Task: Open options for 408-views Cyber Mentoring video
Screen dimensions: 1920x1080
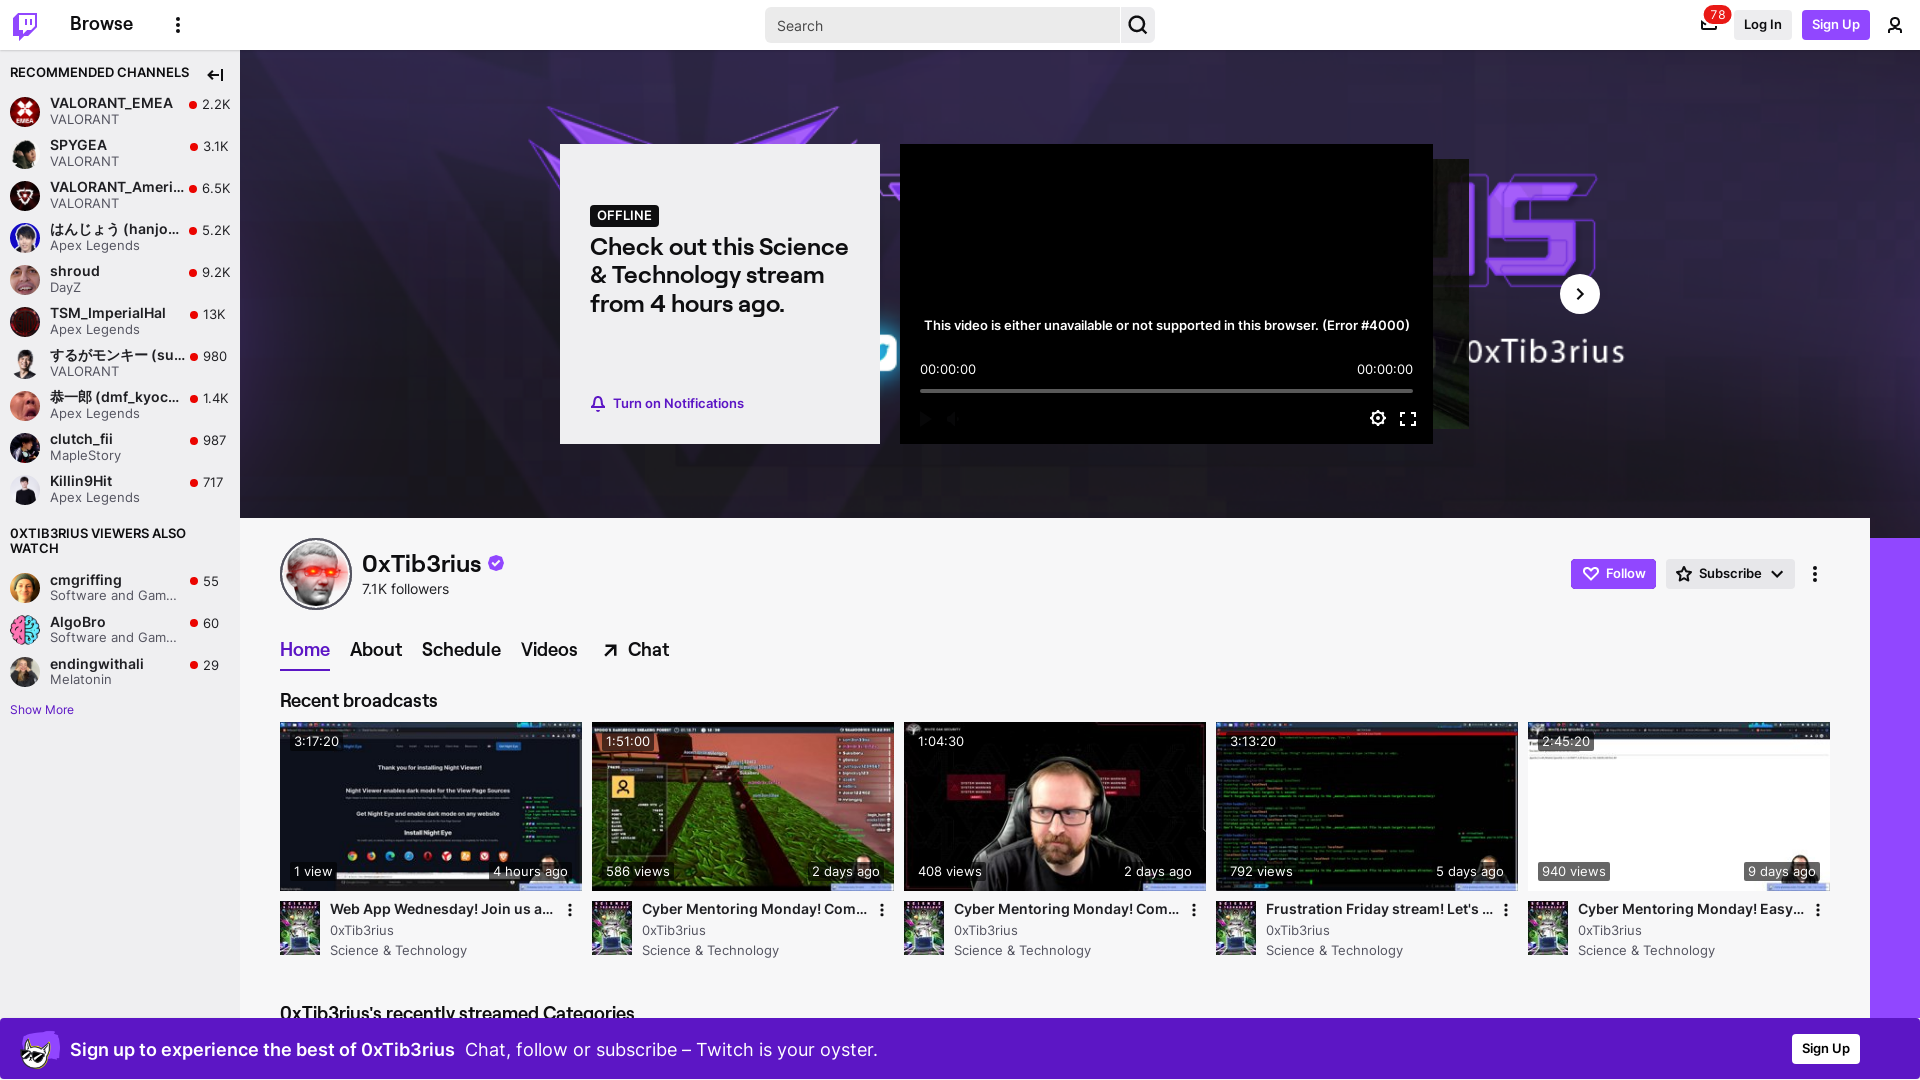Action: point(1194,910)
